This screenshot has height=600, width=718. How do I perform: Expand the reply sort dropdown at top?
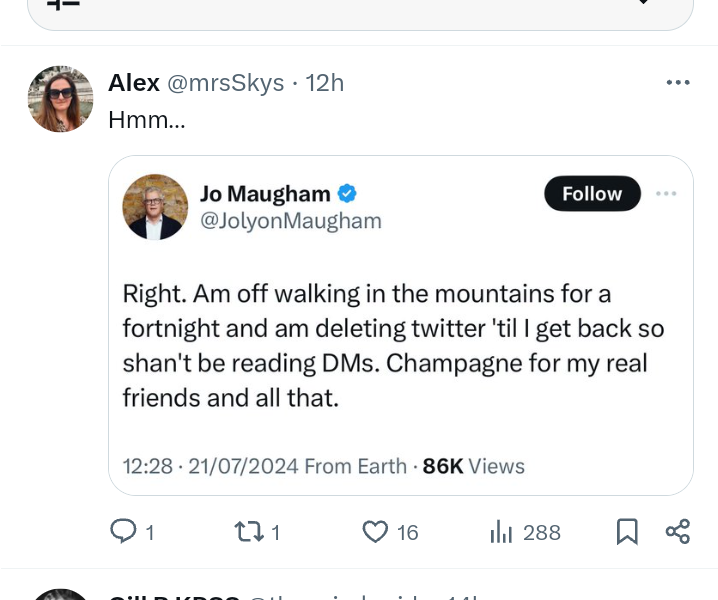click(x=644, y=5)
